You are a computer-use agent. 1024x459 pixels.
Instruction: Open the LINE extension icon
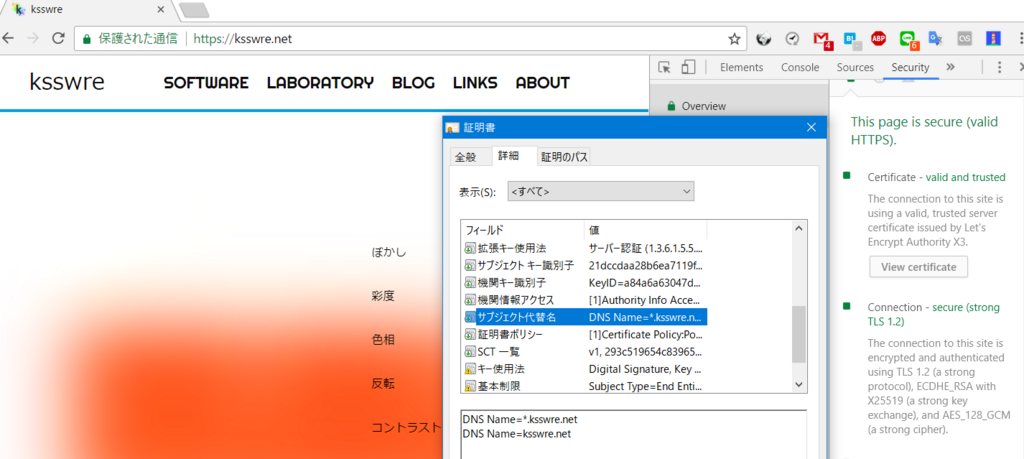click(908, 40)
